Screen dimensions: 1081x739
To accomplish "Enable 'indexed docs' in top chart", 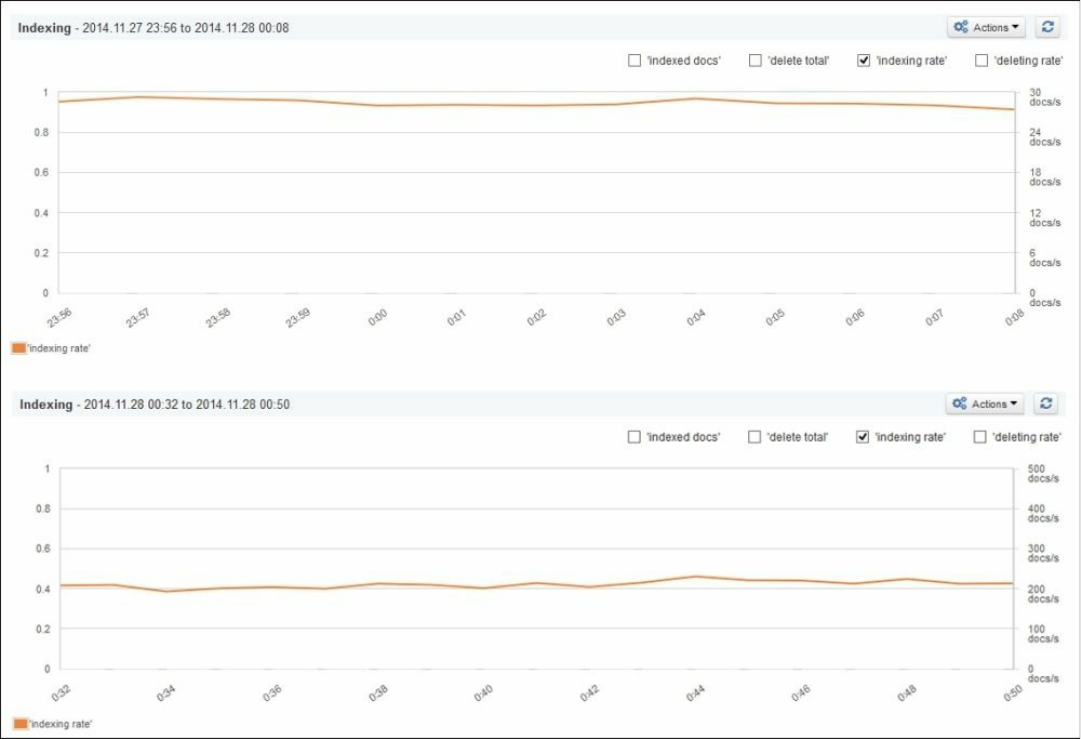I will 634,61.
